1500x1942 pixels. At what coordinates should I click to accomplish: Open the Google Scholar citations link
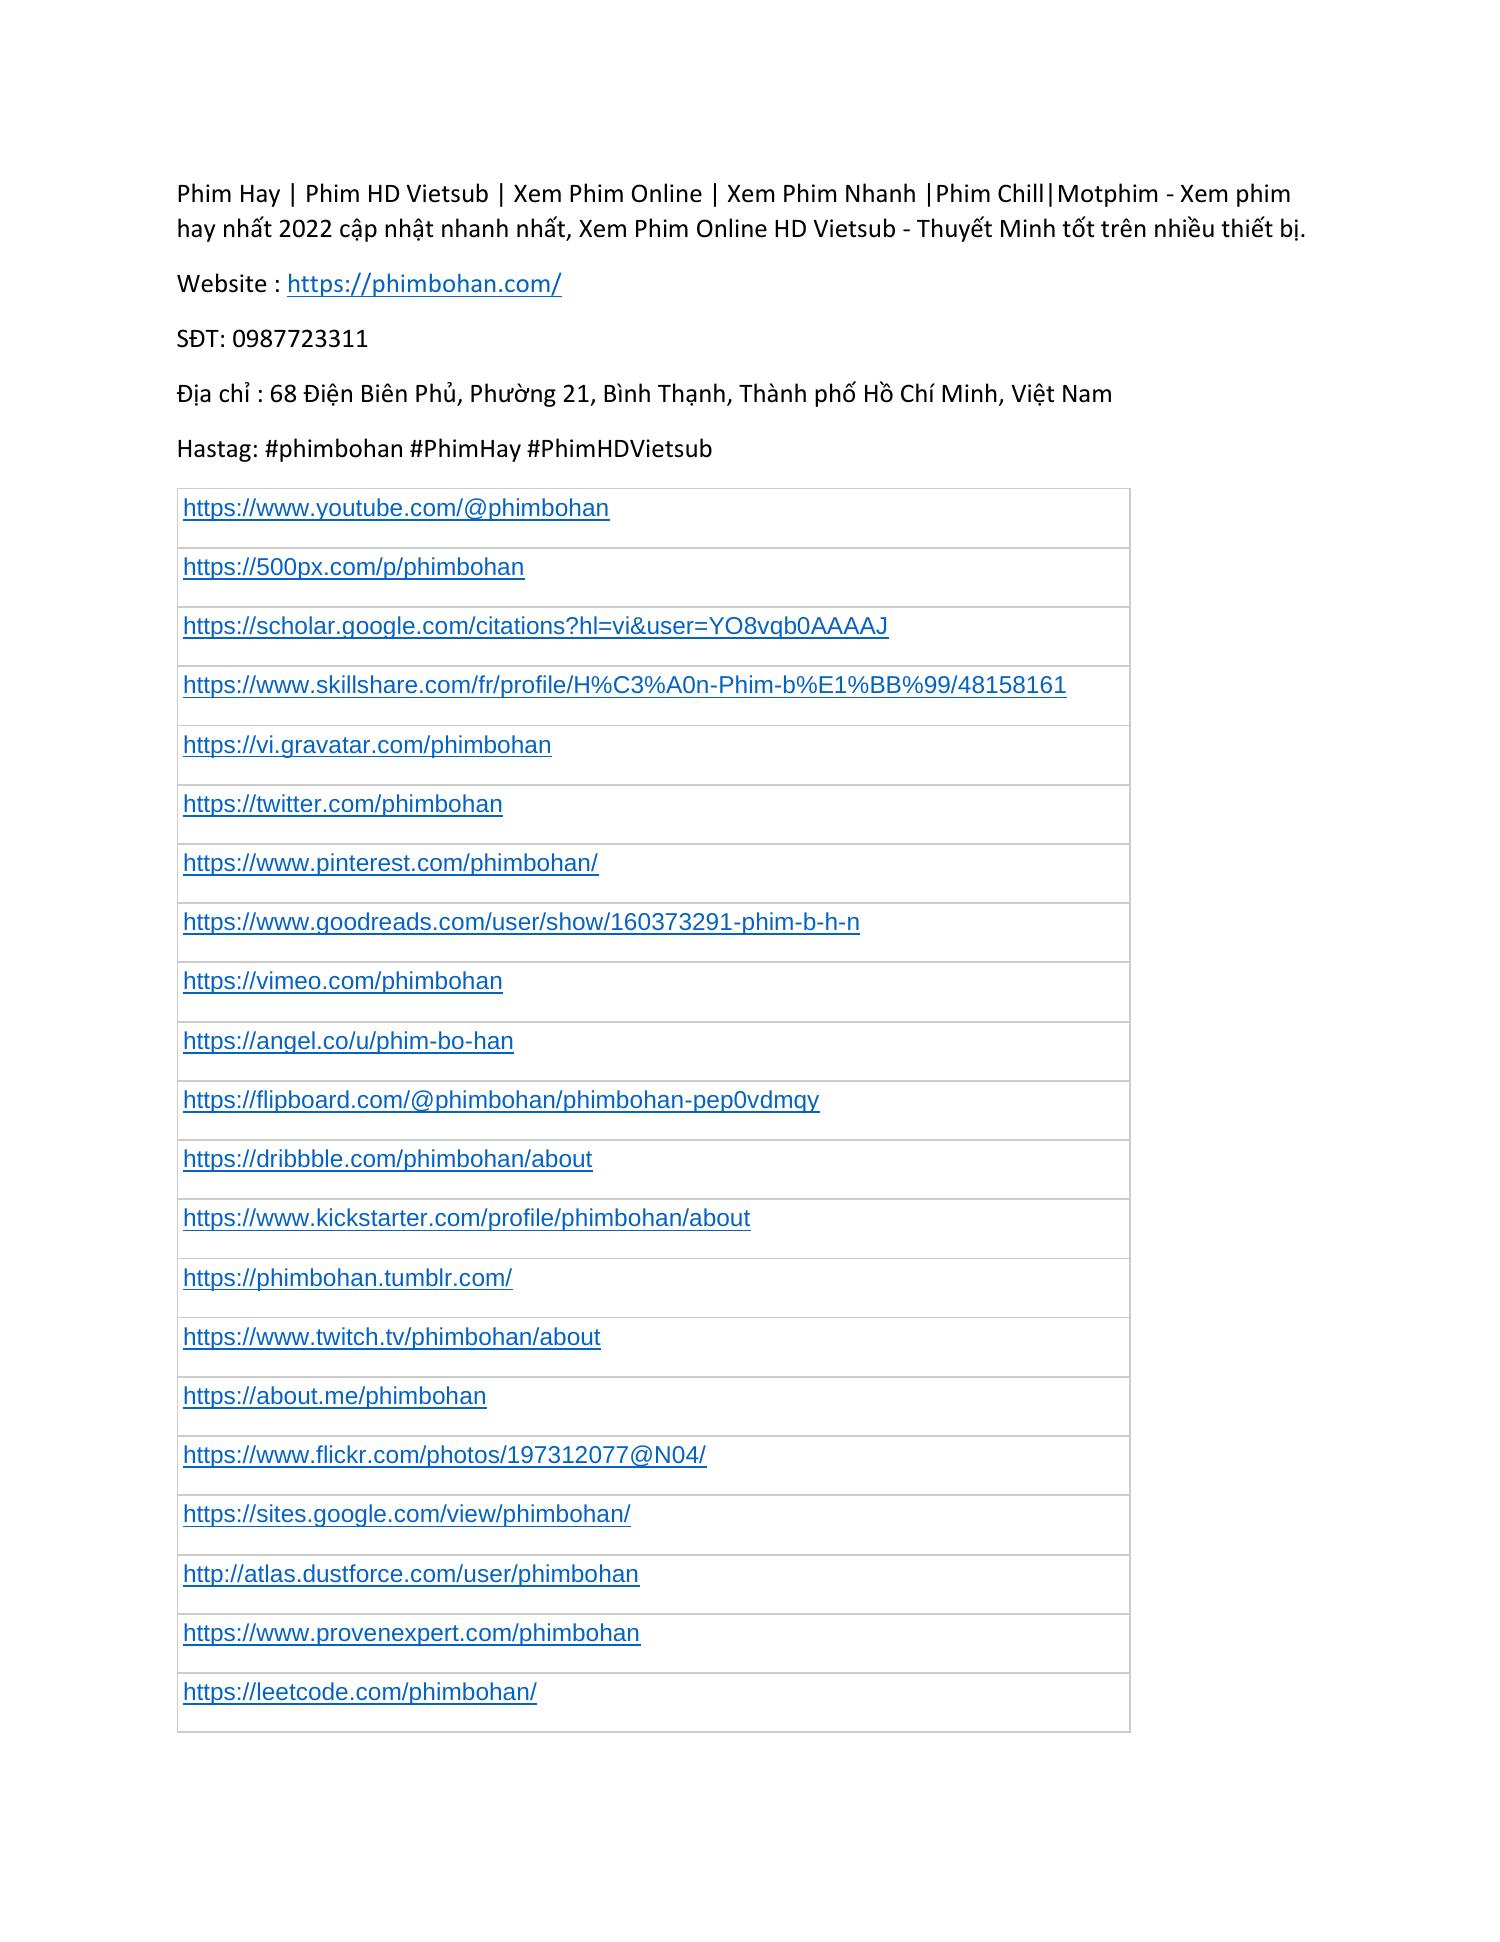click(x=535, y=626)
